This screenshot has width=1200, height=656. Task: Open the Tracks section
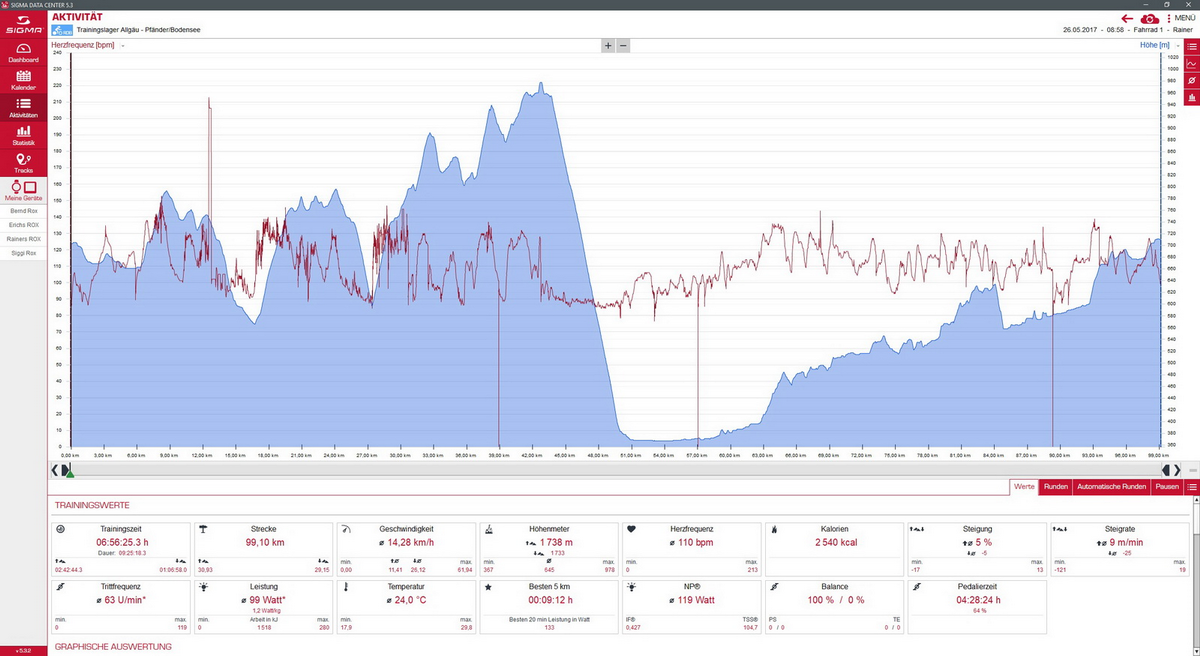coord(23,163)
